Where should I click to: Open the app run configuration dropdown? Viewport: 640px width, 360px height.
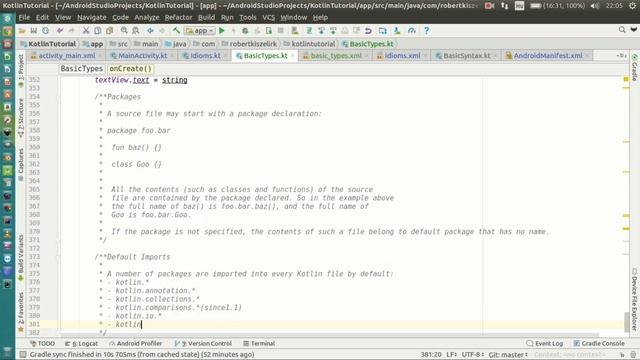[x=199, y=31]
